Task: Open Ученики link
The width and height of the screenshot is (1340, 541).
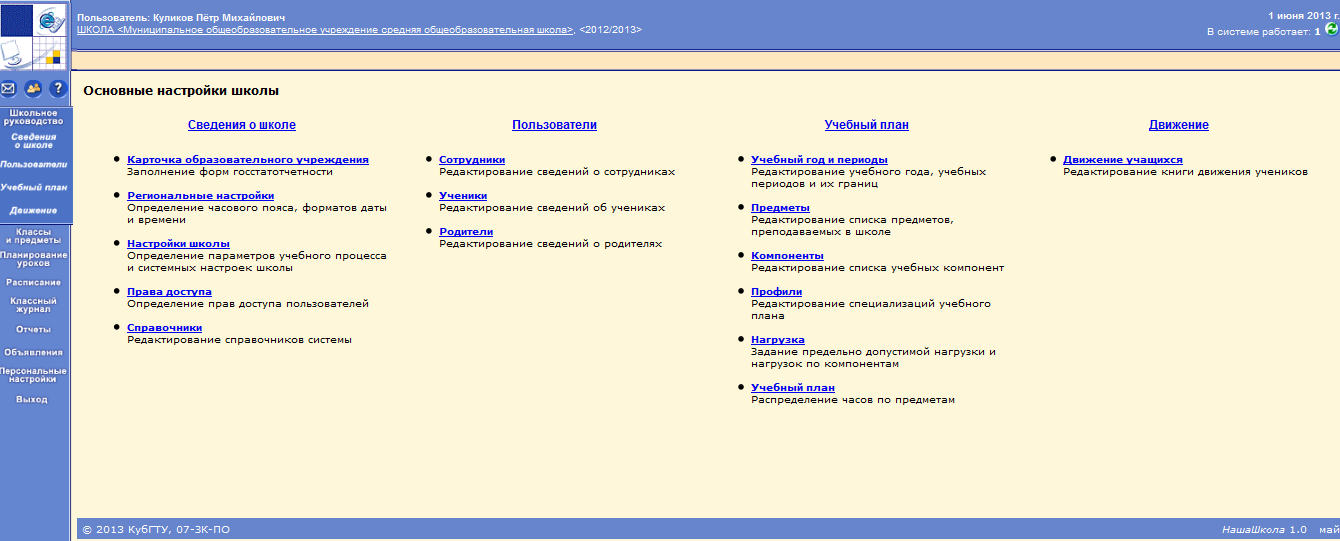Action: pyautogui.click(x=463, y=195)
